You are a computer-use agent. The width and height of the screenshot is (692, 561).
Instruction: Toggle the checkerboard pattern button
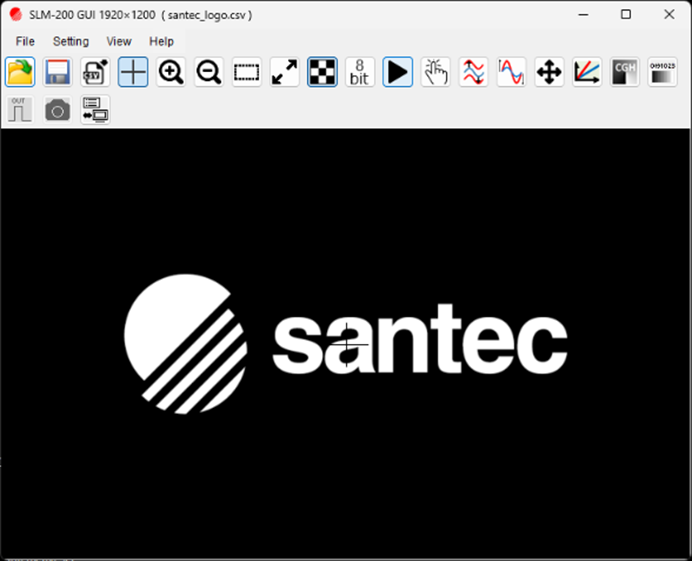click(x=322, y=72)
